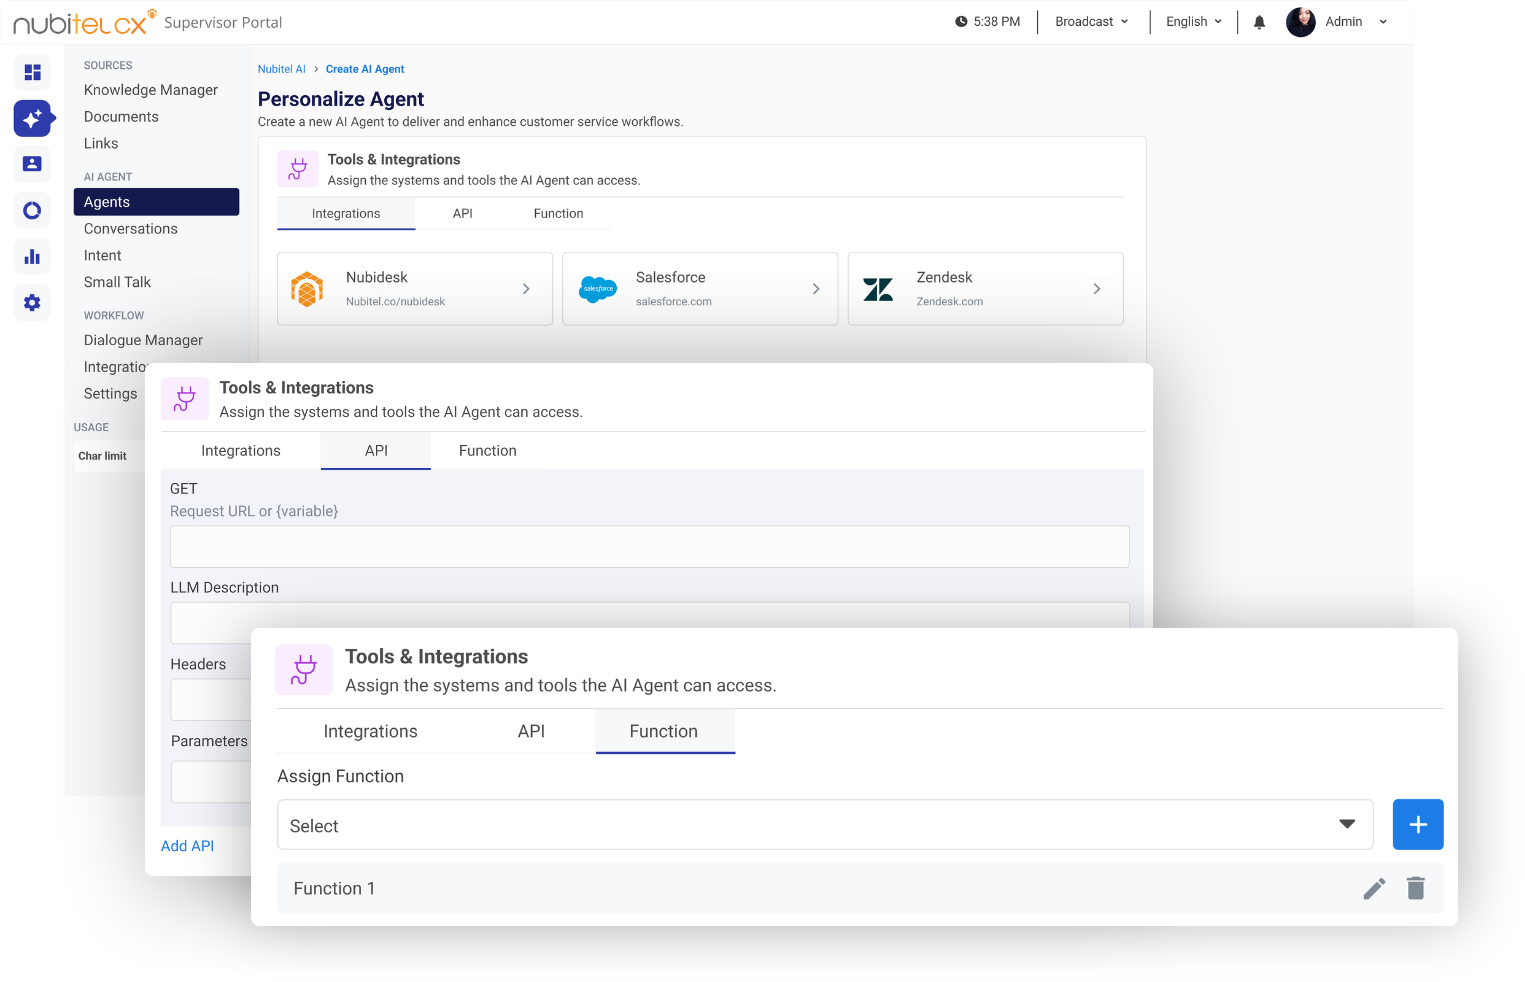Image resolution: width=1525 pixels, height=982 pixels.
Task: Open Links in sidebar
Action: (x=101, y=144)
